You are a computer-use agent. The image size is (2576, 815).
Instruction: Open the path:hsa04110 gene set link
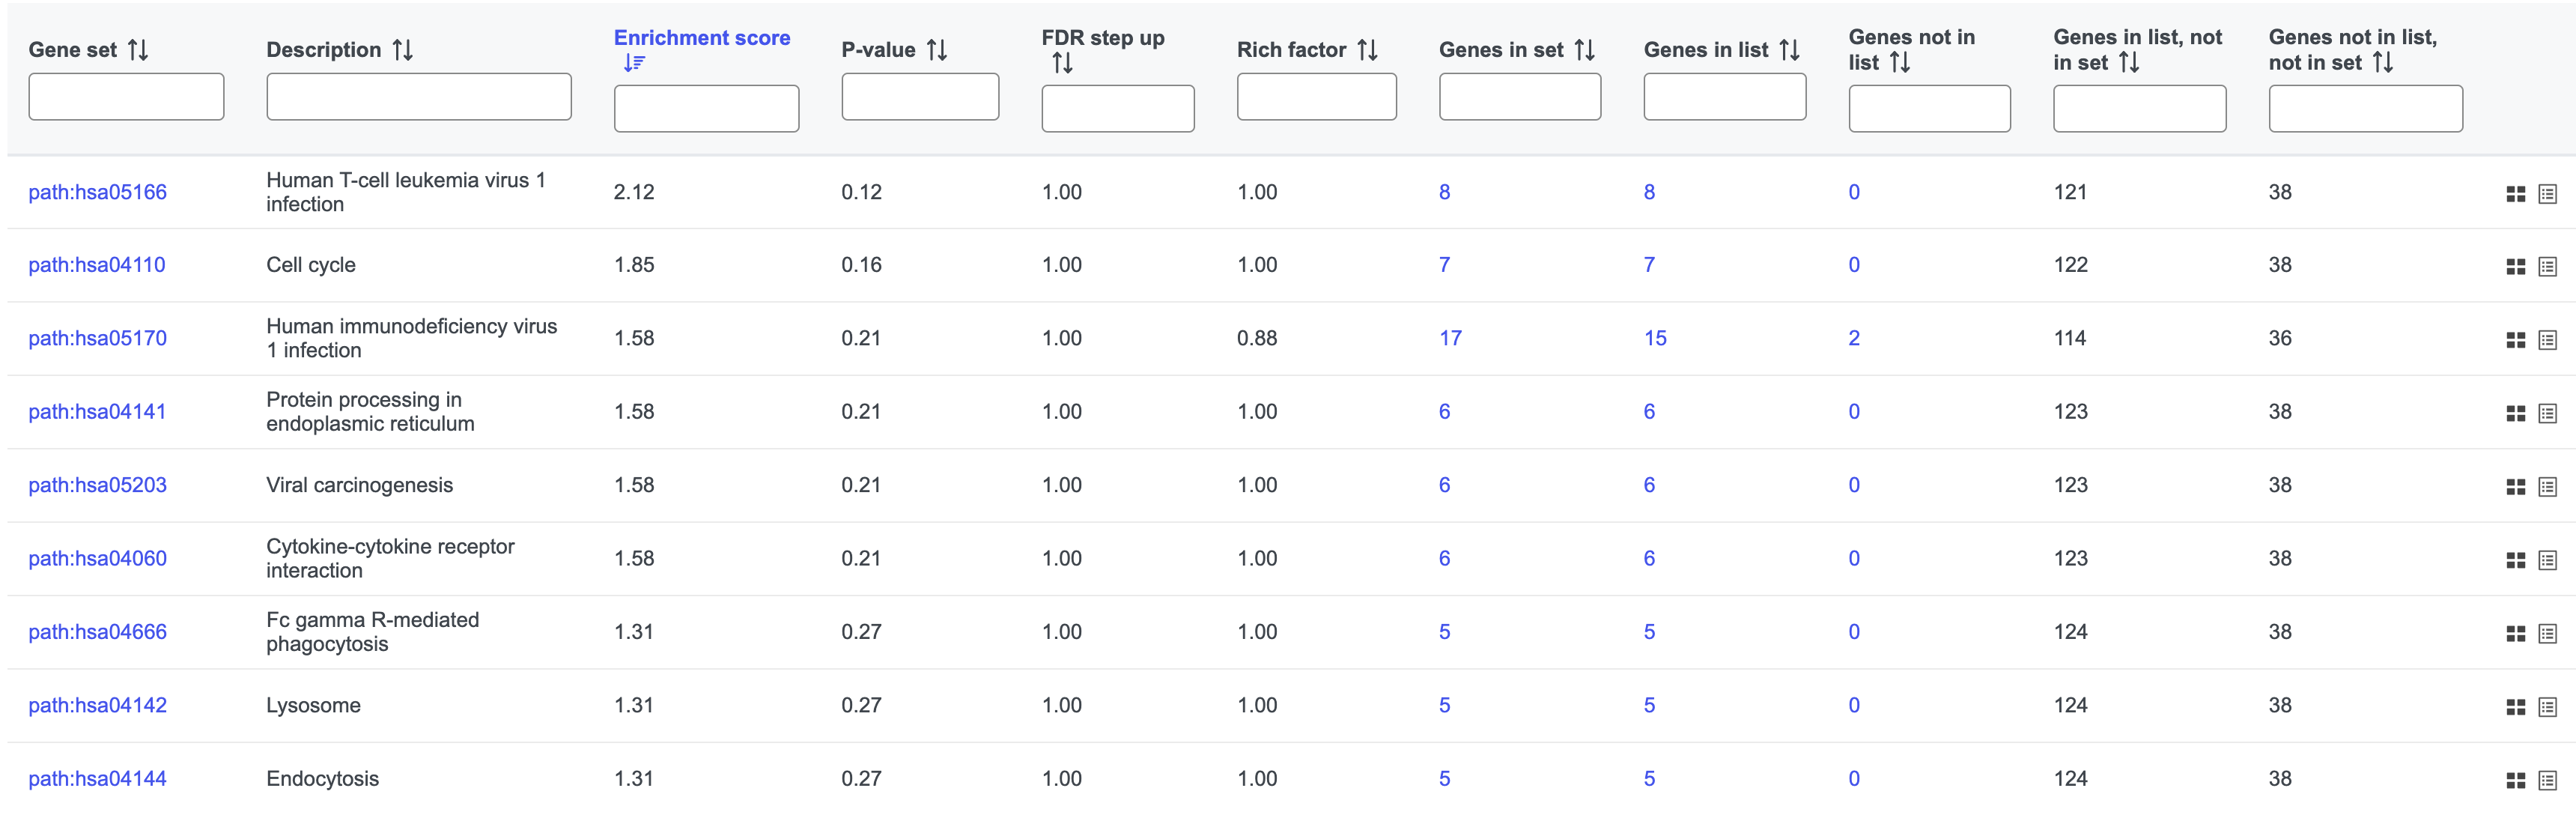pos(97,265)
